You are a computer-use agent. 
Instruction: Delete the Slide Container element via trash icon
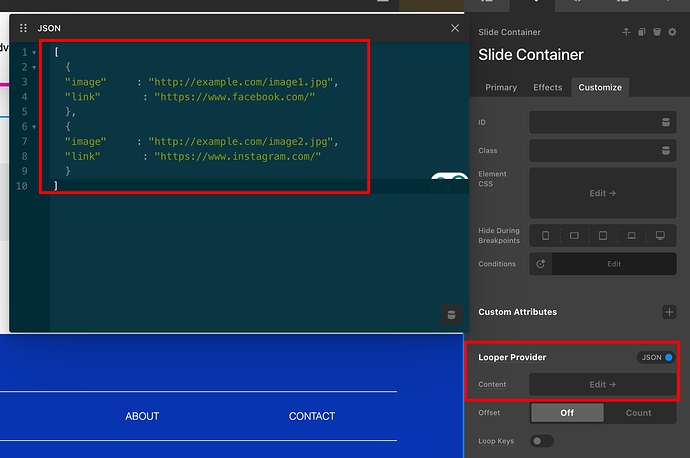pos(657,32)
